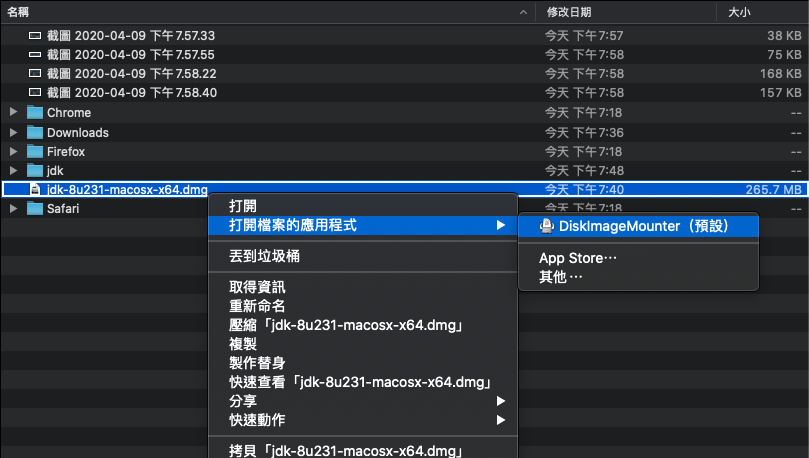Image resolution: width=809 pixels, height=458 pixels.
Task: Click date 今天 下午7:36 of Downloads
Action: click(x=584, y=133)
